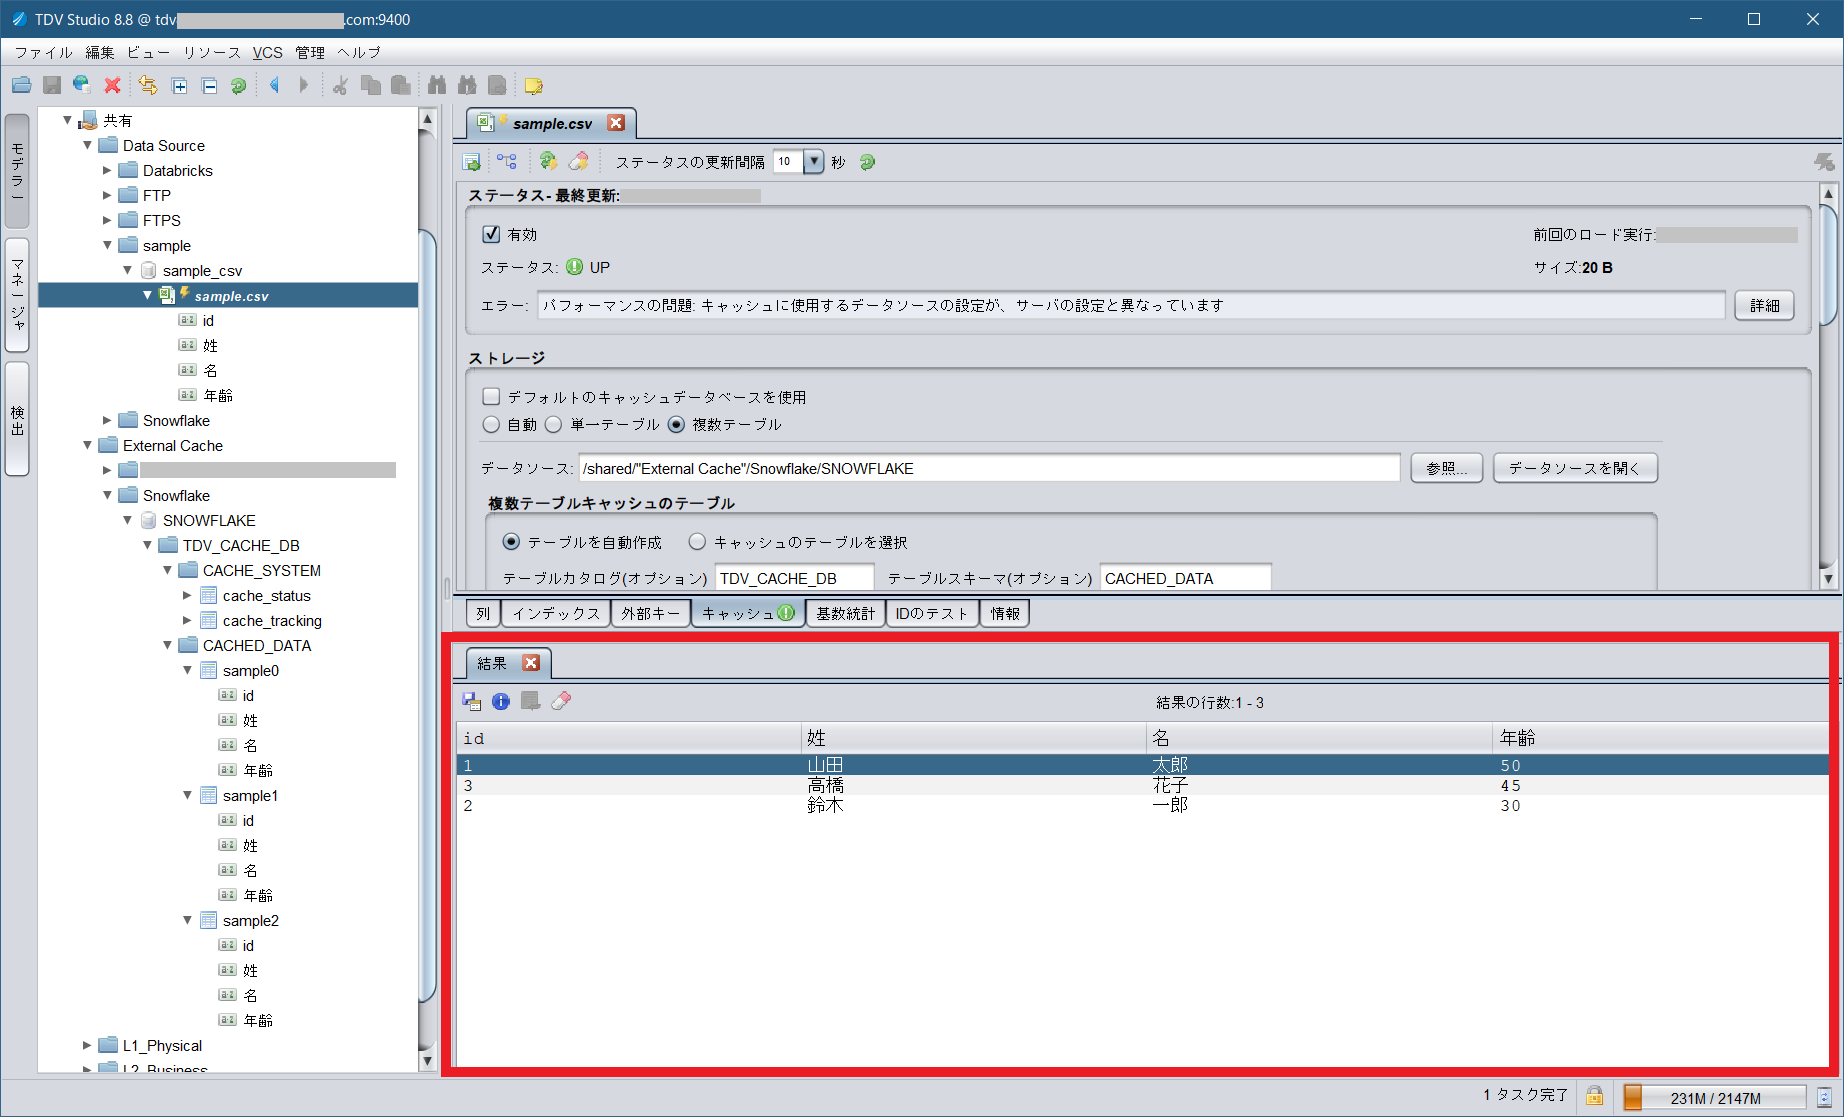Click the blue info icon in 結果 panel

click(x=501, y=702)
